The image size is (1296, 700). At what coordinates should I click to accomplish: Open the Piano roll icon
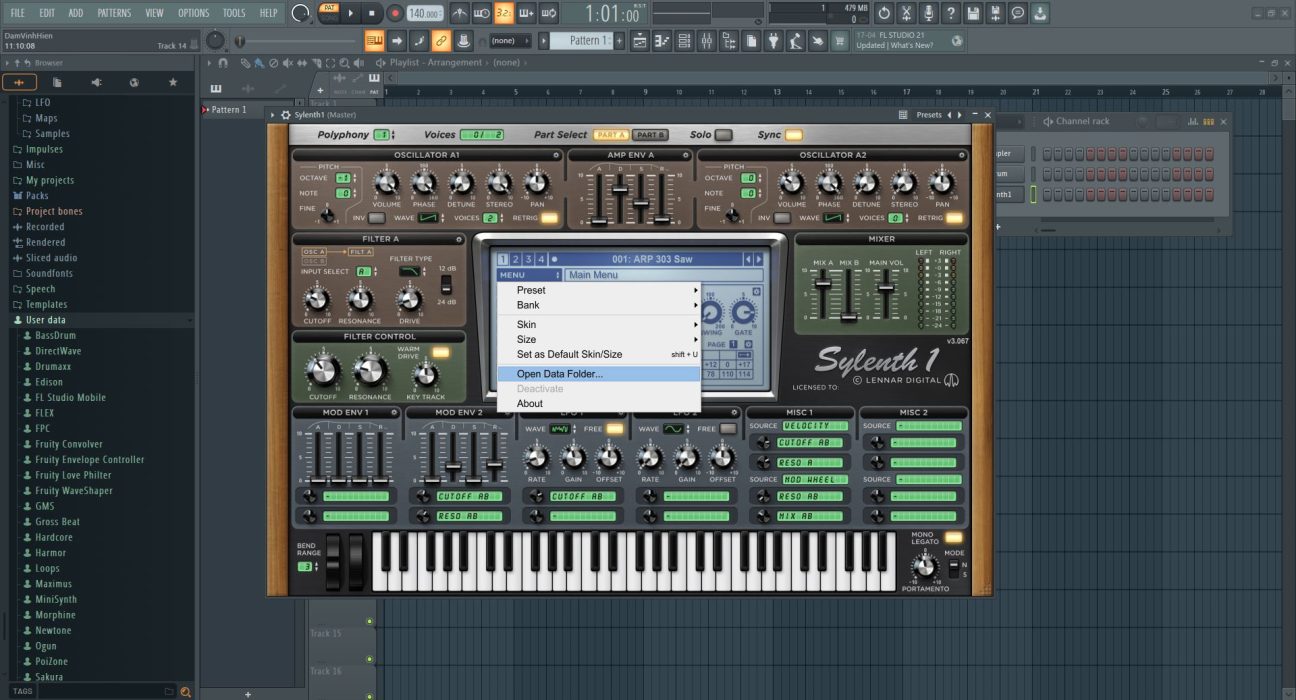point(660,40)
